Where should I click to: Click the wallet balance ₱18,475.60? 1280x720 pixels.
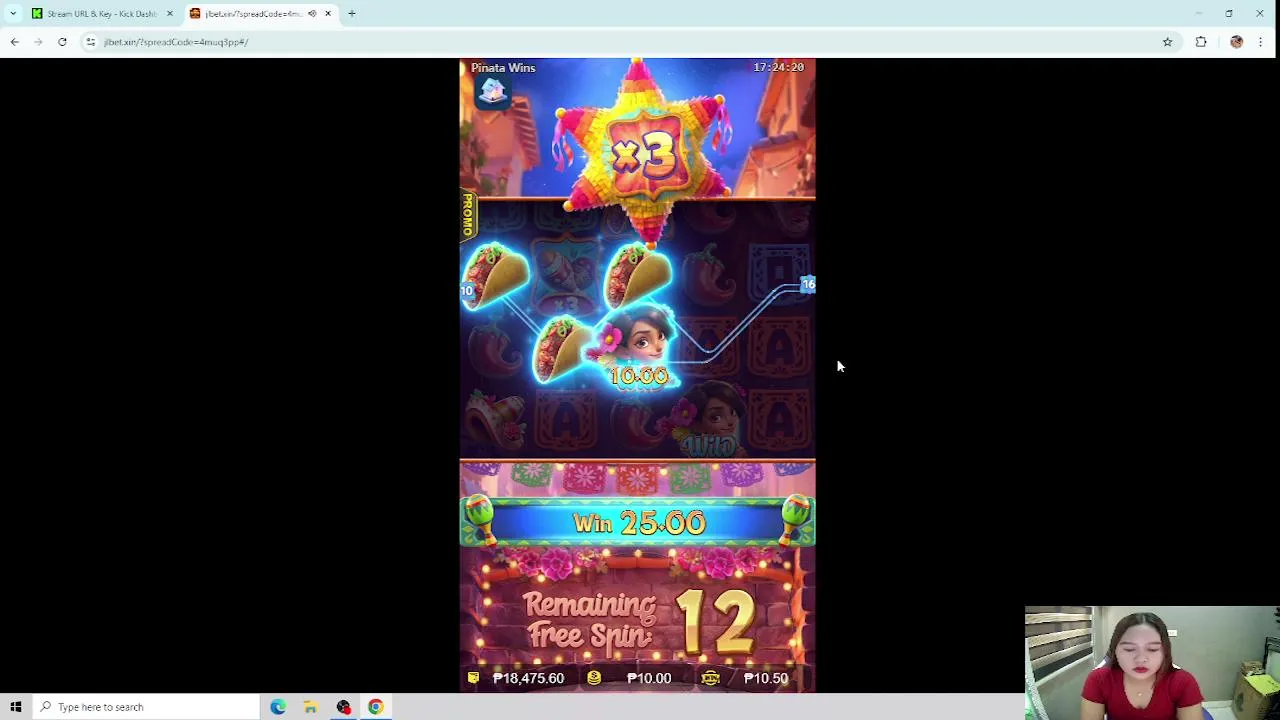tap(528, 678)
